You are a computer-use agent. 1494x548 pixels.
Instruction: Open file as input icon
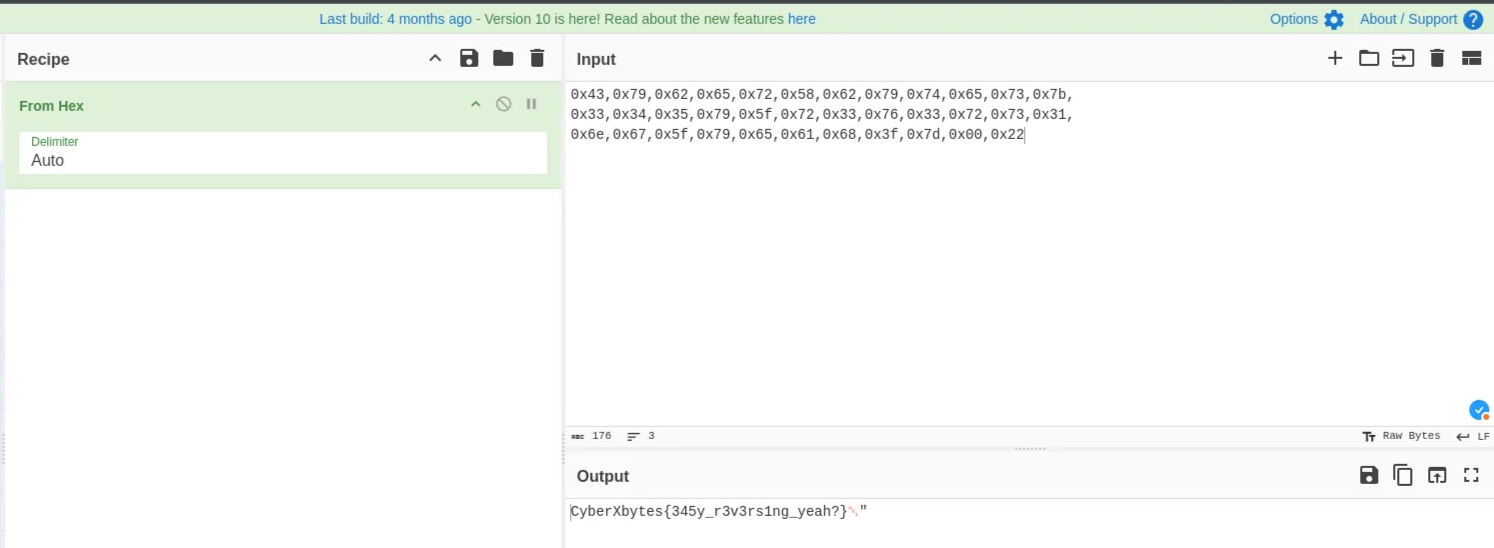[x=1403, y=59]
